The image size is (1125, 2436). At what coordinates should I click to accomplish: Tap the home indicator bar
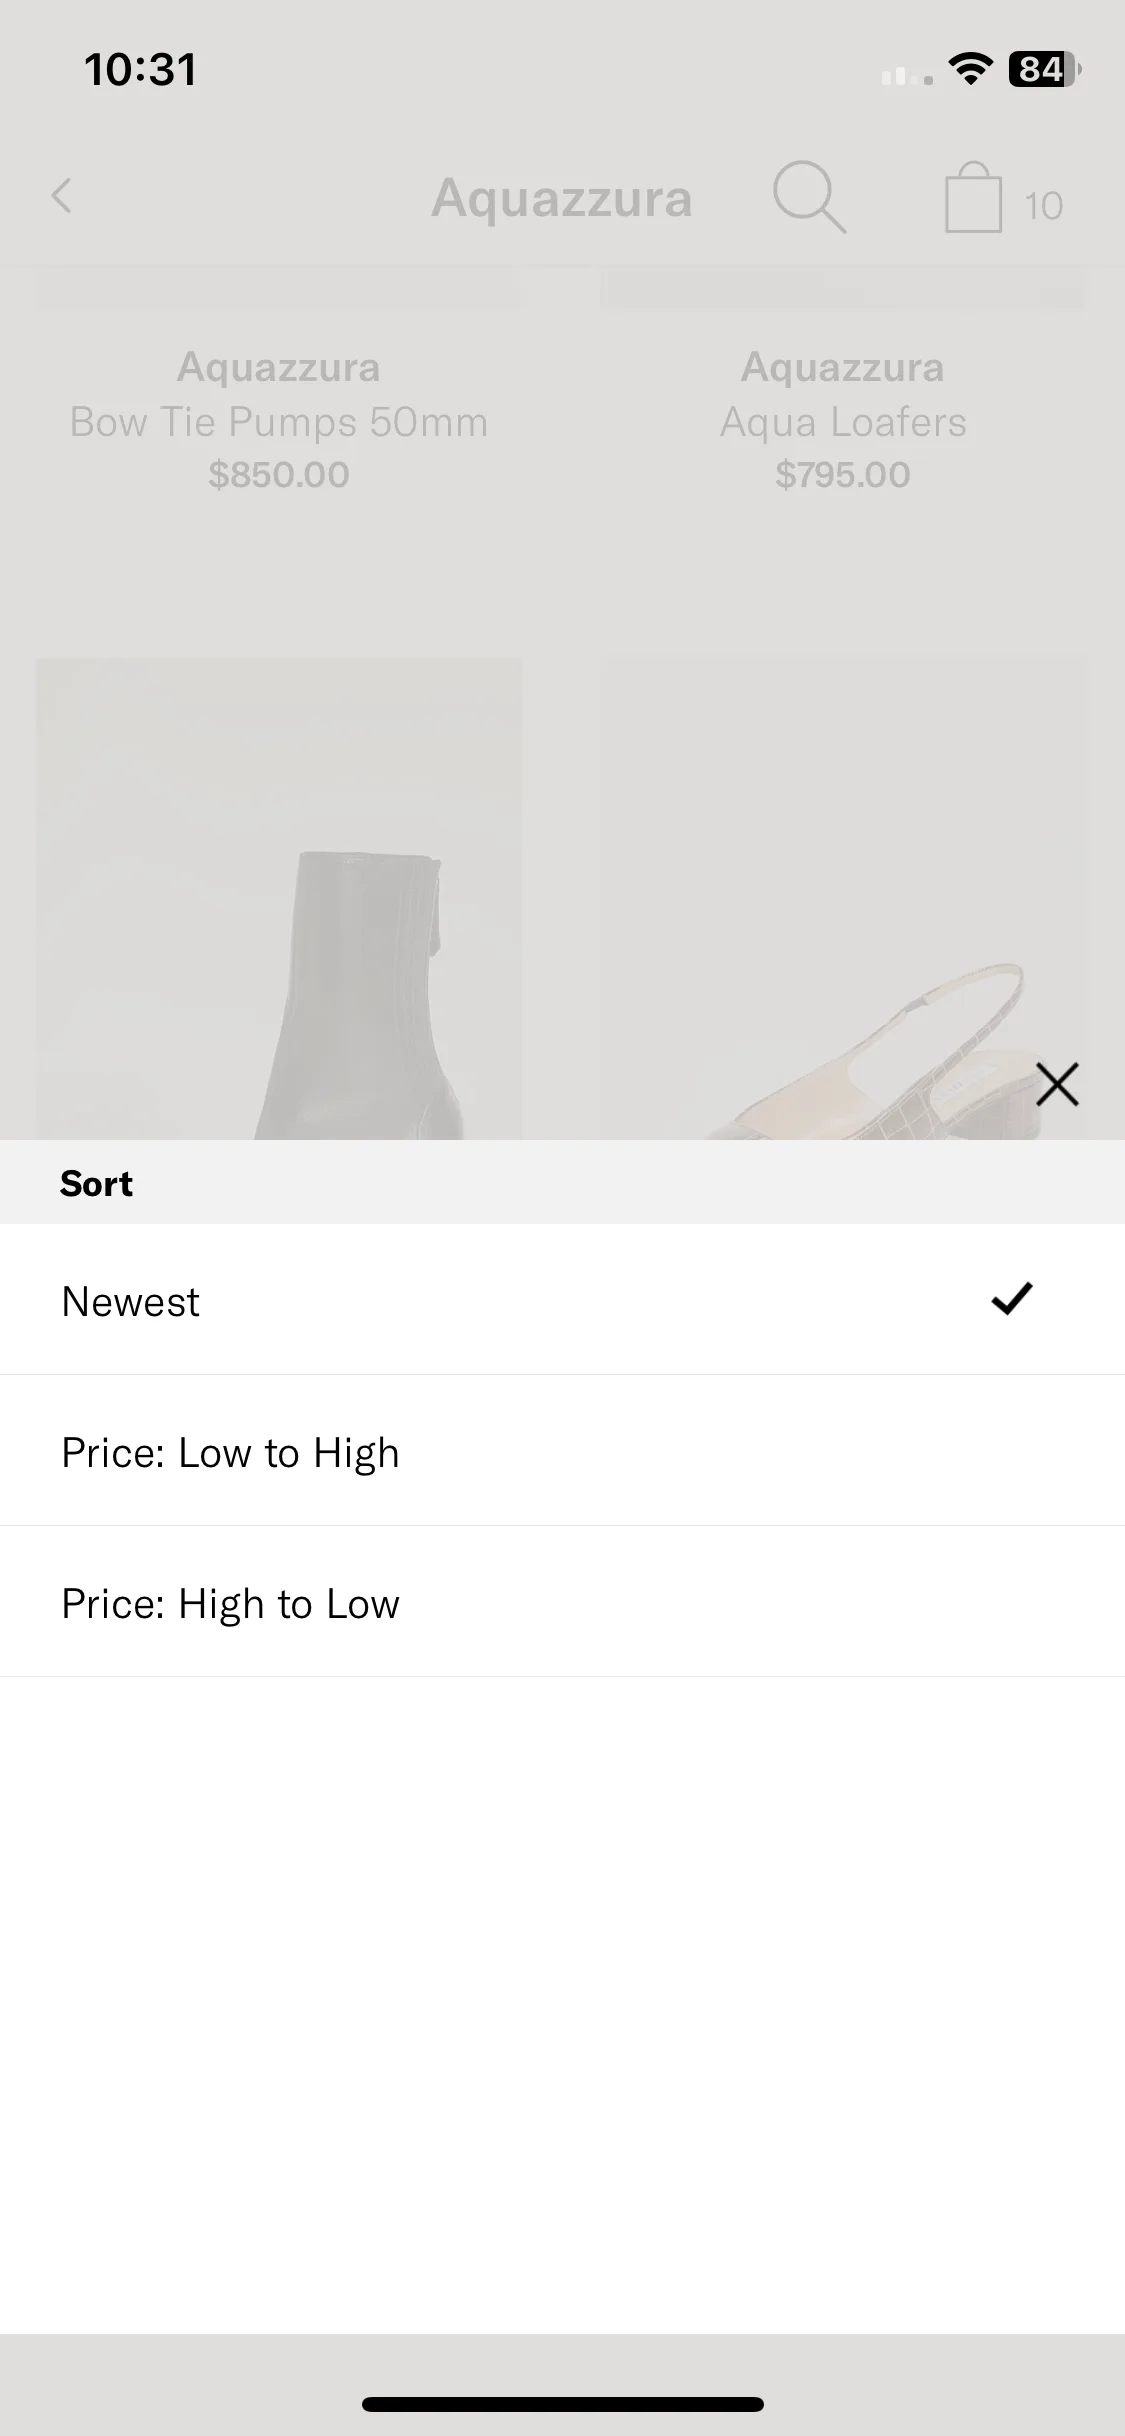(563, 2404)
